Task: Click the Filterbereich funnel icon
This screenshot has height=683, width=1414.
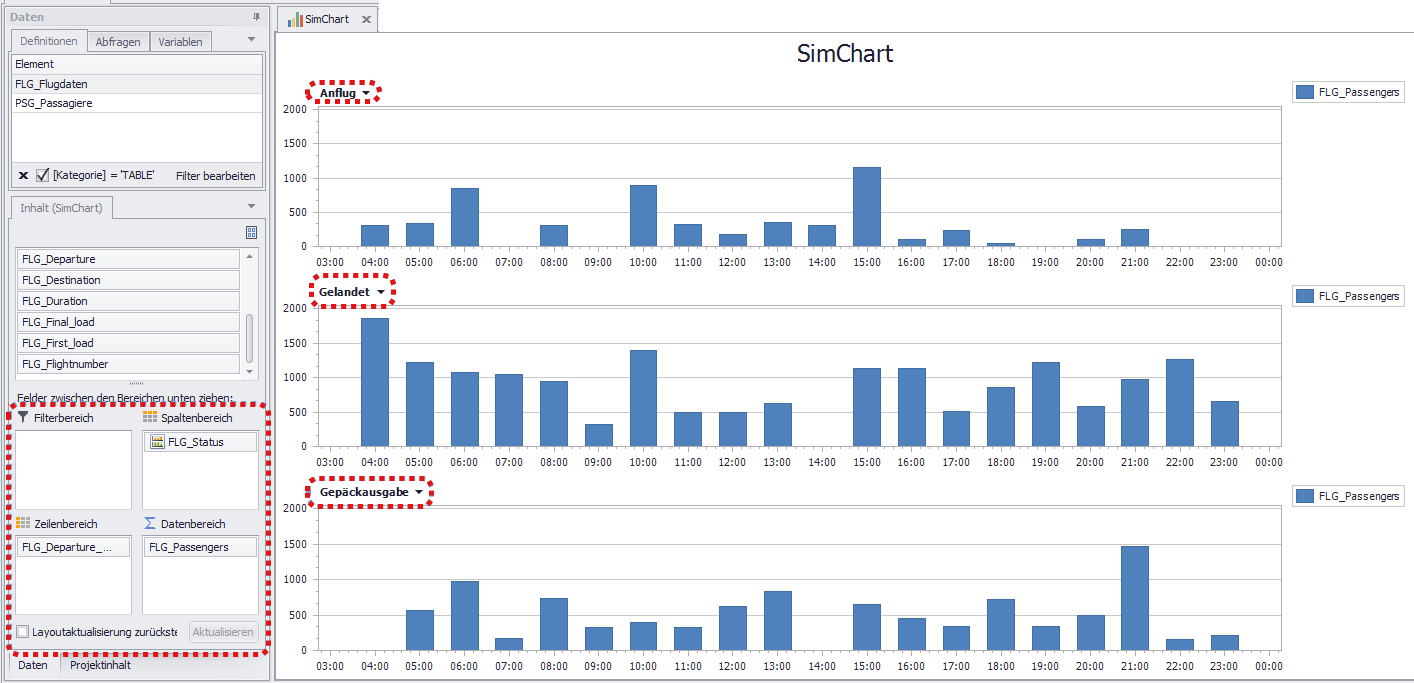Action: [x=23, y=417]
